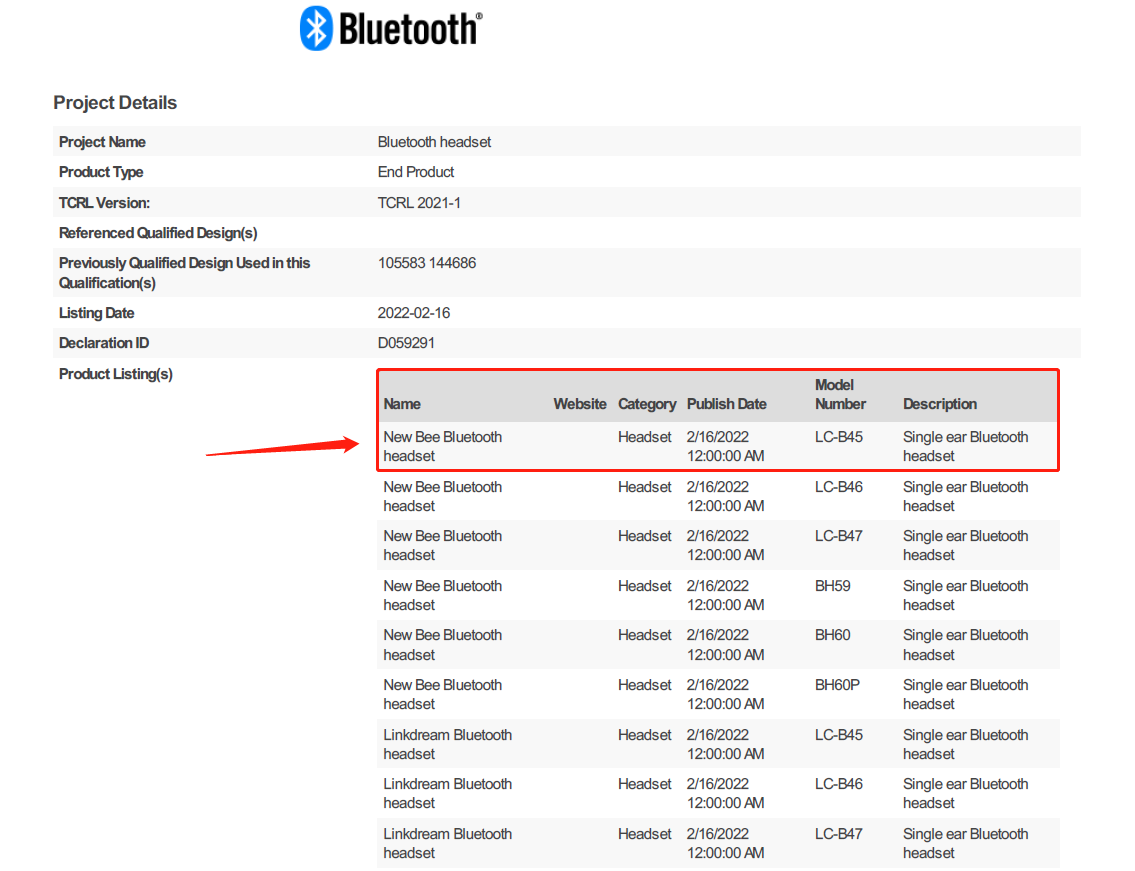Viewport: 1135px width, 871px height.
Task: Select the "End Product" value
Action: coord(415,172)
